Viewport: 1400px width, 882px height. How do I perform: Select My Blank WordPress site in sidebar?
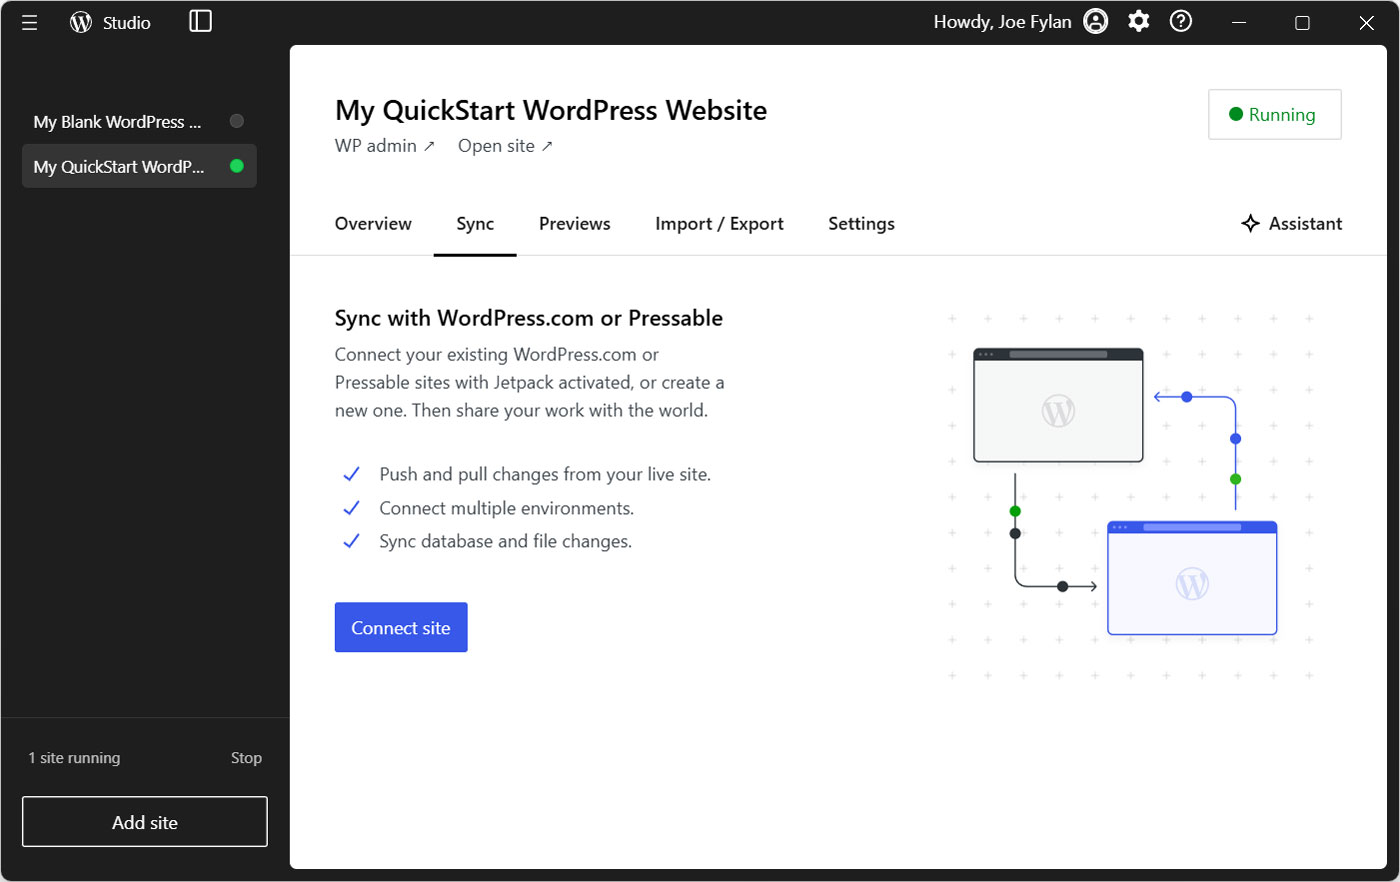116,121
